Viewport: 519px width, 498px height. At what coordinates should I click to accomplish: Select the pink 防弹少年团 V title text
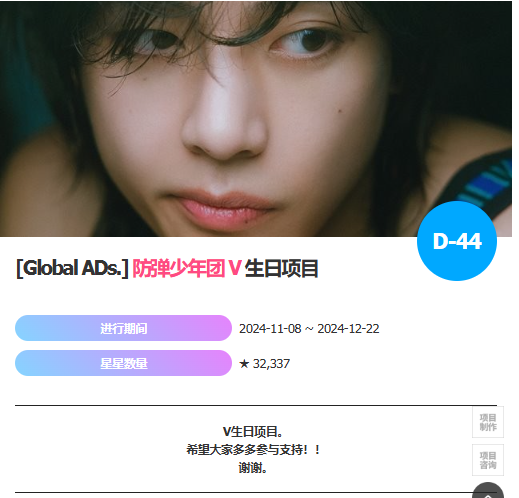tap(187, 268)
